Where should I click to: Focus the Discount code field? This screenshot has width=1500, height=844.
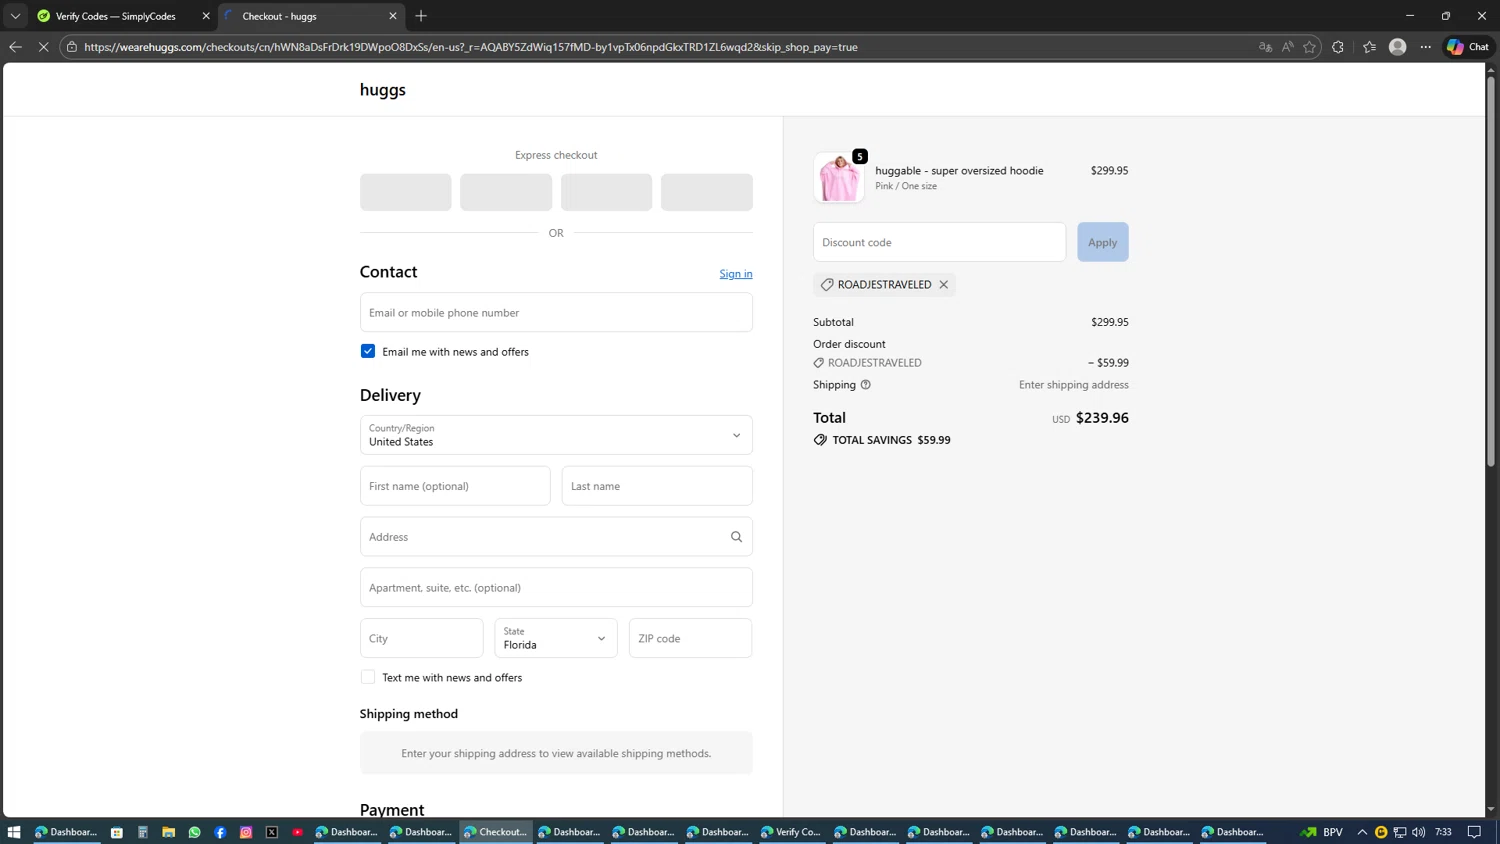(939, 242)
